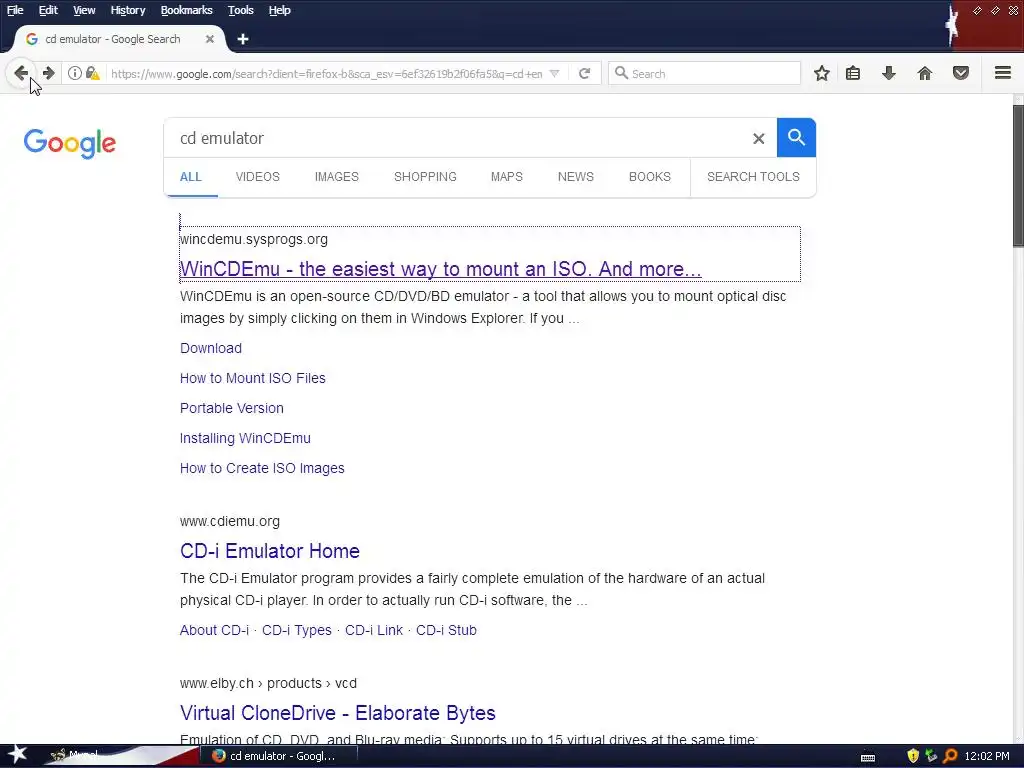The image size is (1024, 768).
Task: Click the Google logo
Action: 70,143
